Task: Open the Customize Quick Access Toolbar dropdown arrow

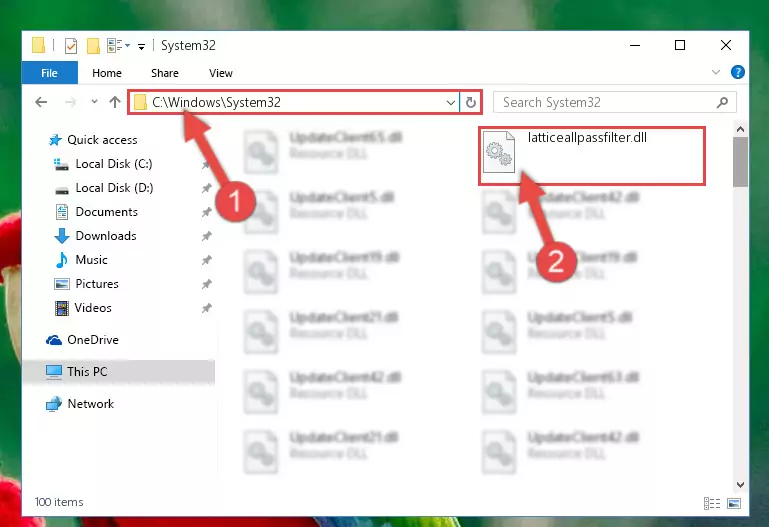Action: 141,47
